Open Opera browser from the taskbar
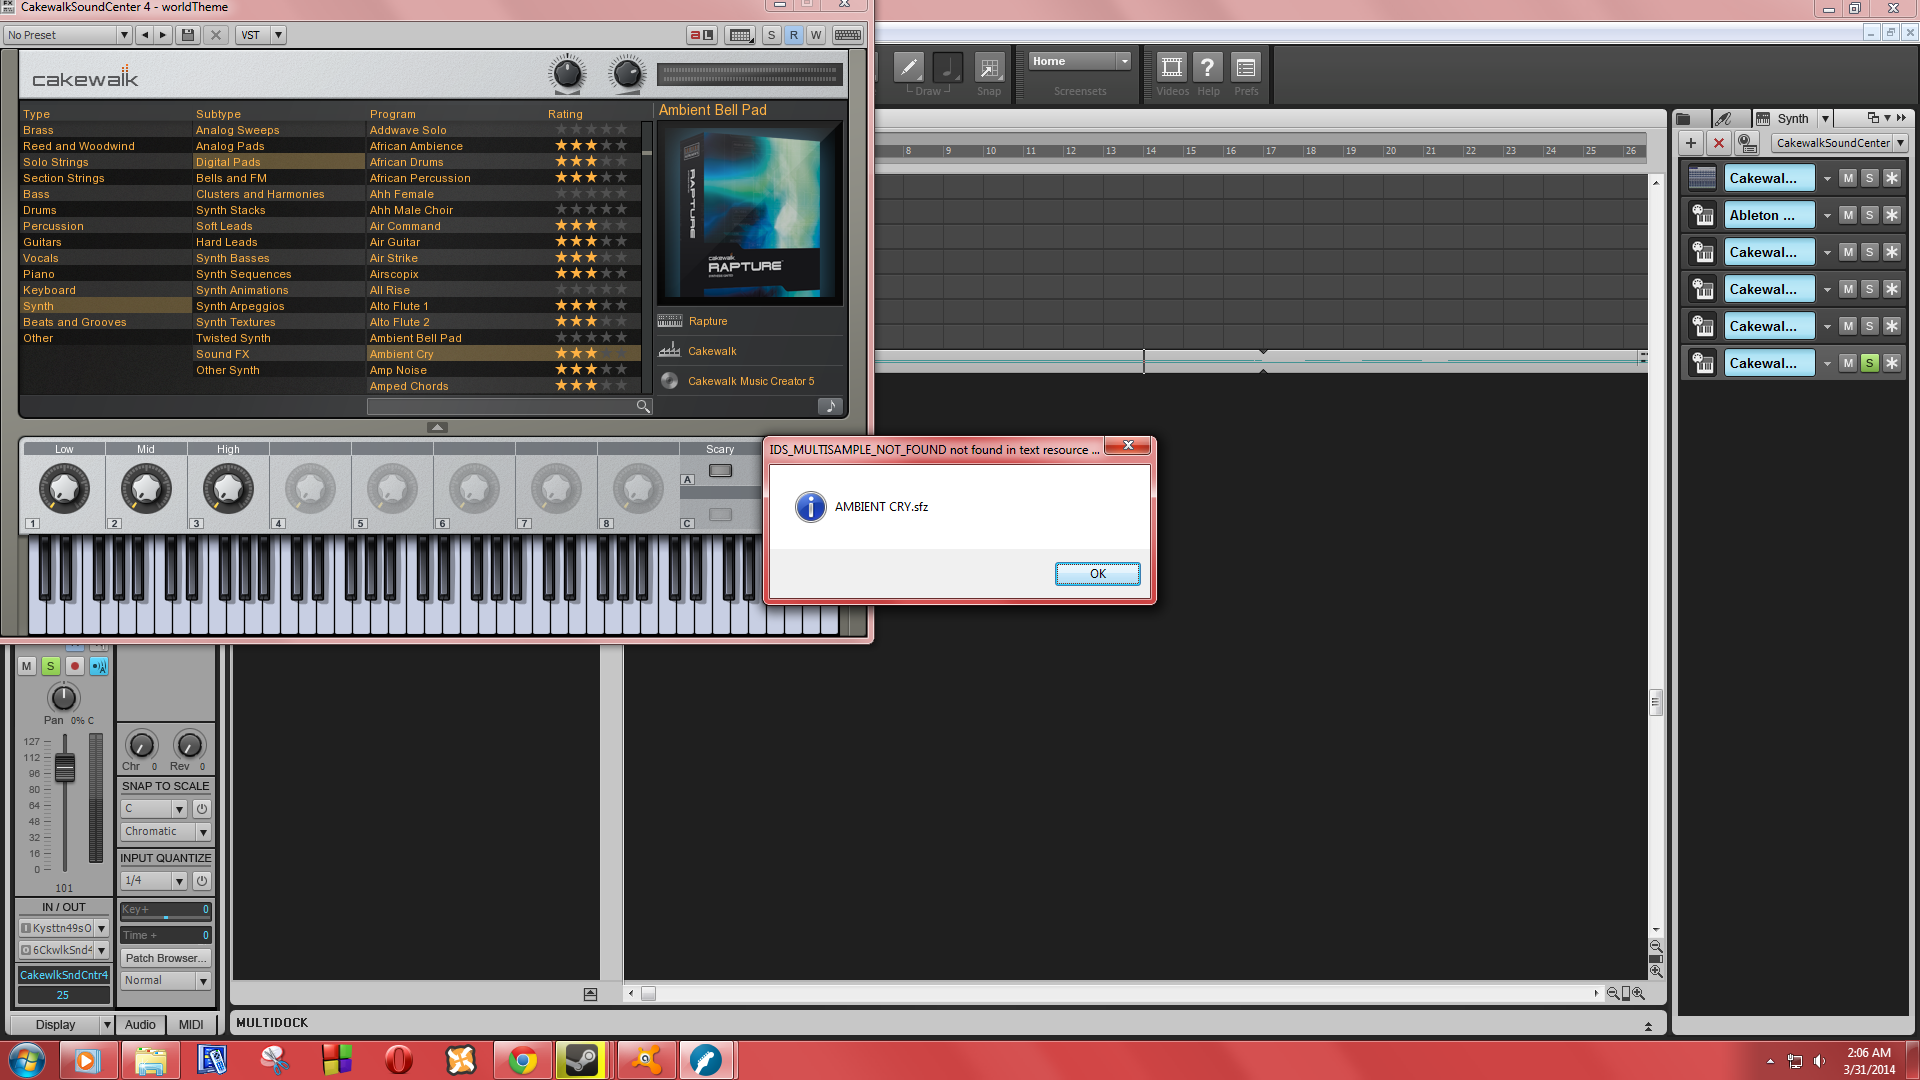 399,1060
